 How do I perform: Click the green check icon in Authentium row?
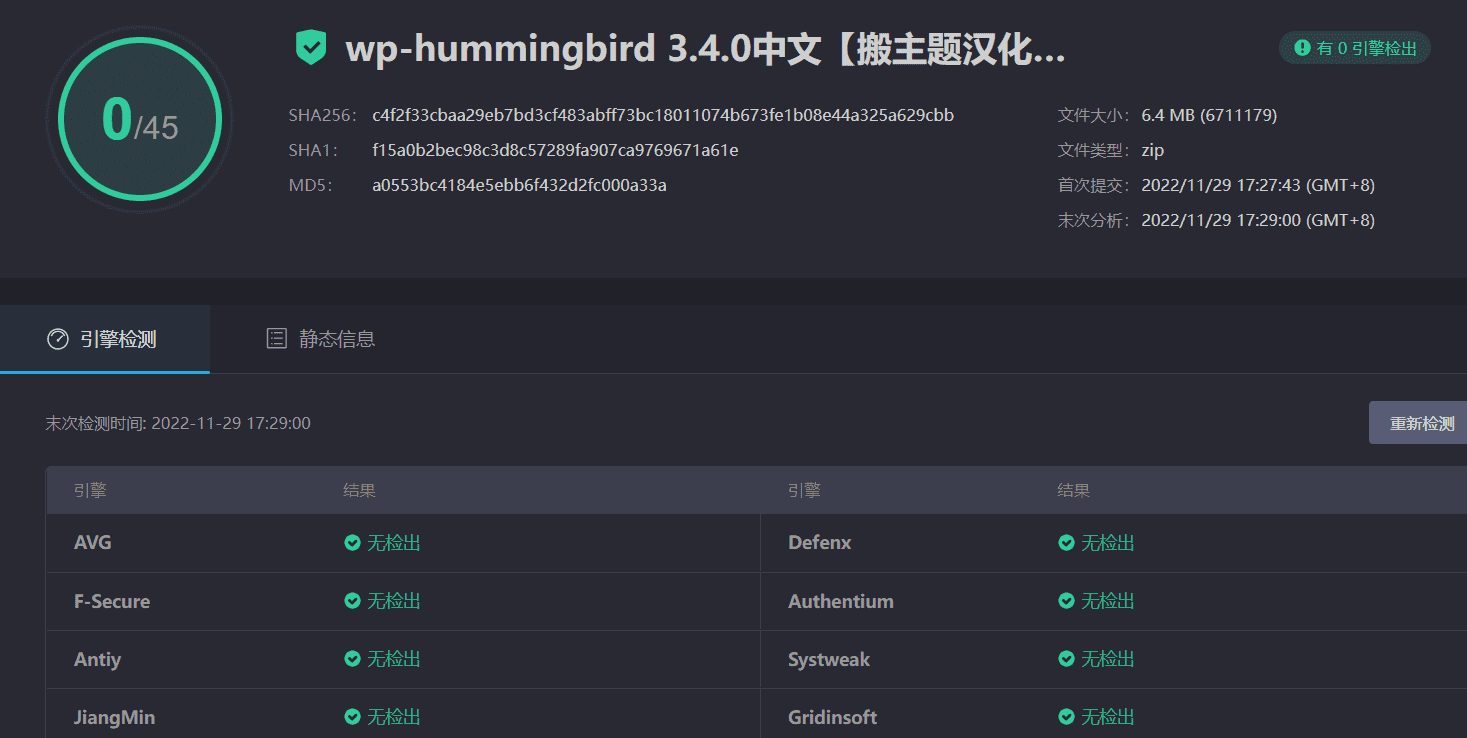1066,601
